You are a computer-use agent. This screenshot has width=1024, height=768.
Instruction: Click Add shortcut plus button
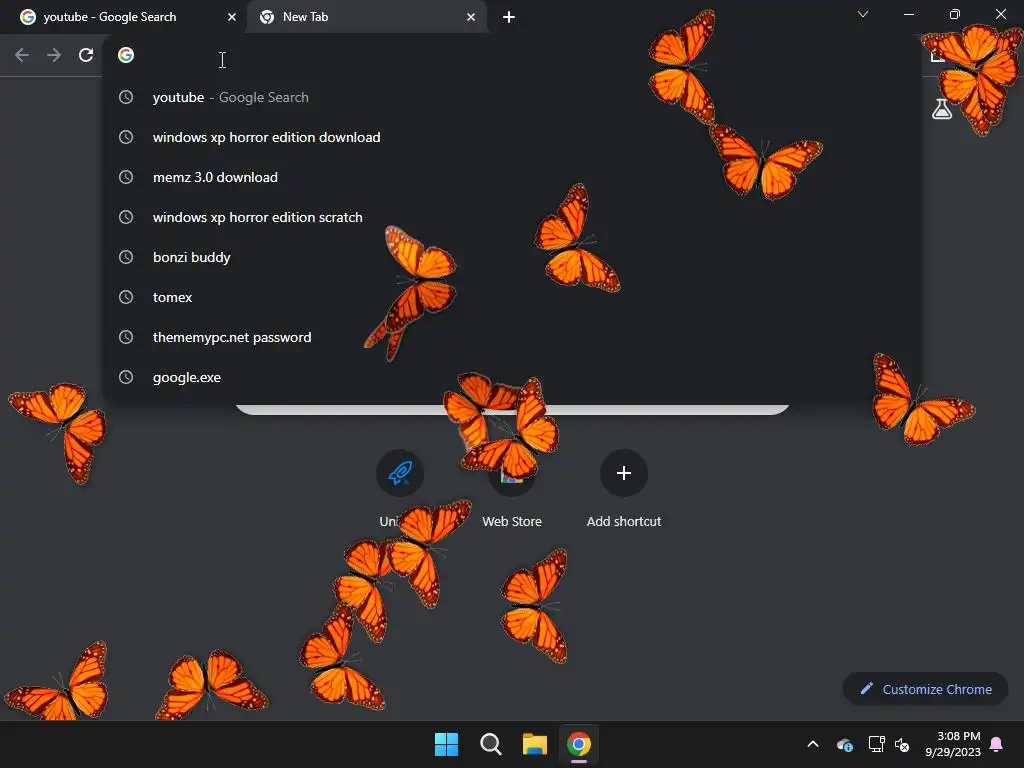click(624, 473)
